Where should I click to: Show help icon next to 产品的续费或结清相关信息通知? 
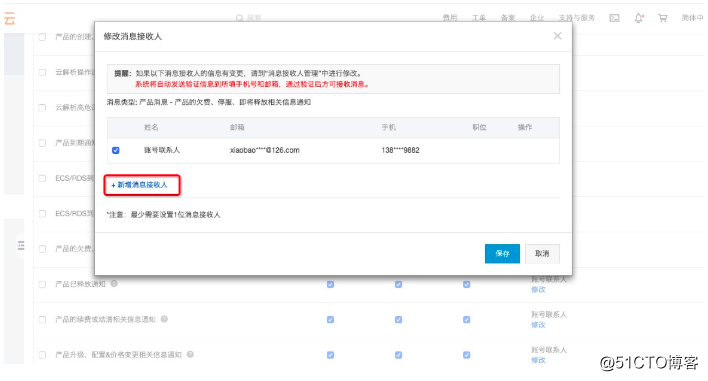[164, 319]
